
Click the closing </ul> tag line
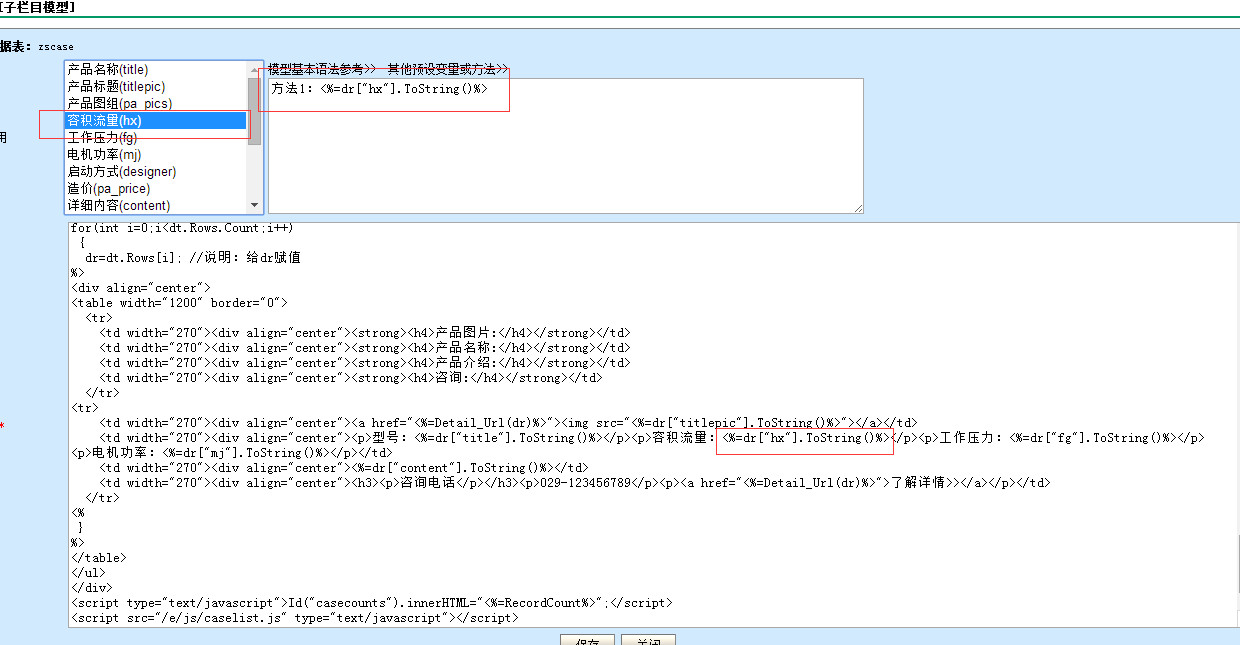[89, 573]
